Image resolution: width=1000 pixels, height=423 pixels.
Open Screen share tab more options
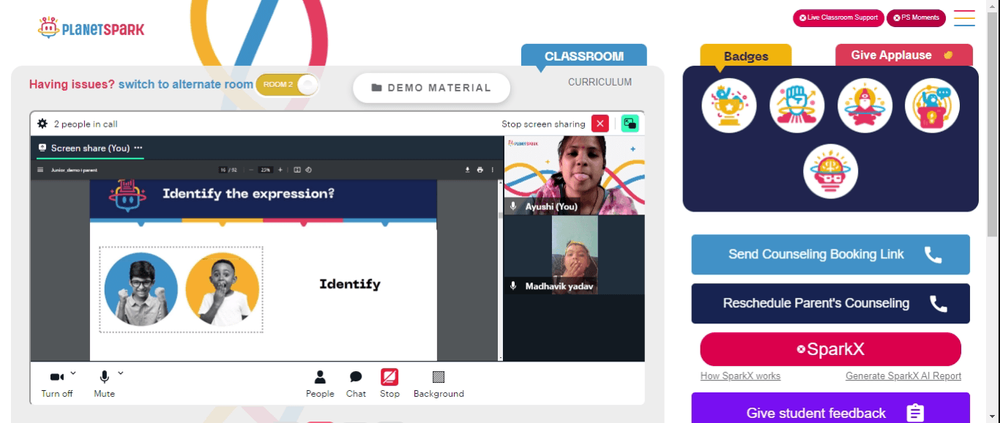pyautogui.click(x=138, y=147)
